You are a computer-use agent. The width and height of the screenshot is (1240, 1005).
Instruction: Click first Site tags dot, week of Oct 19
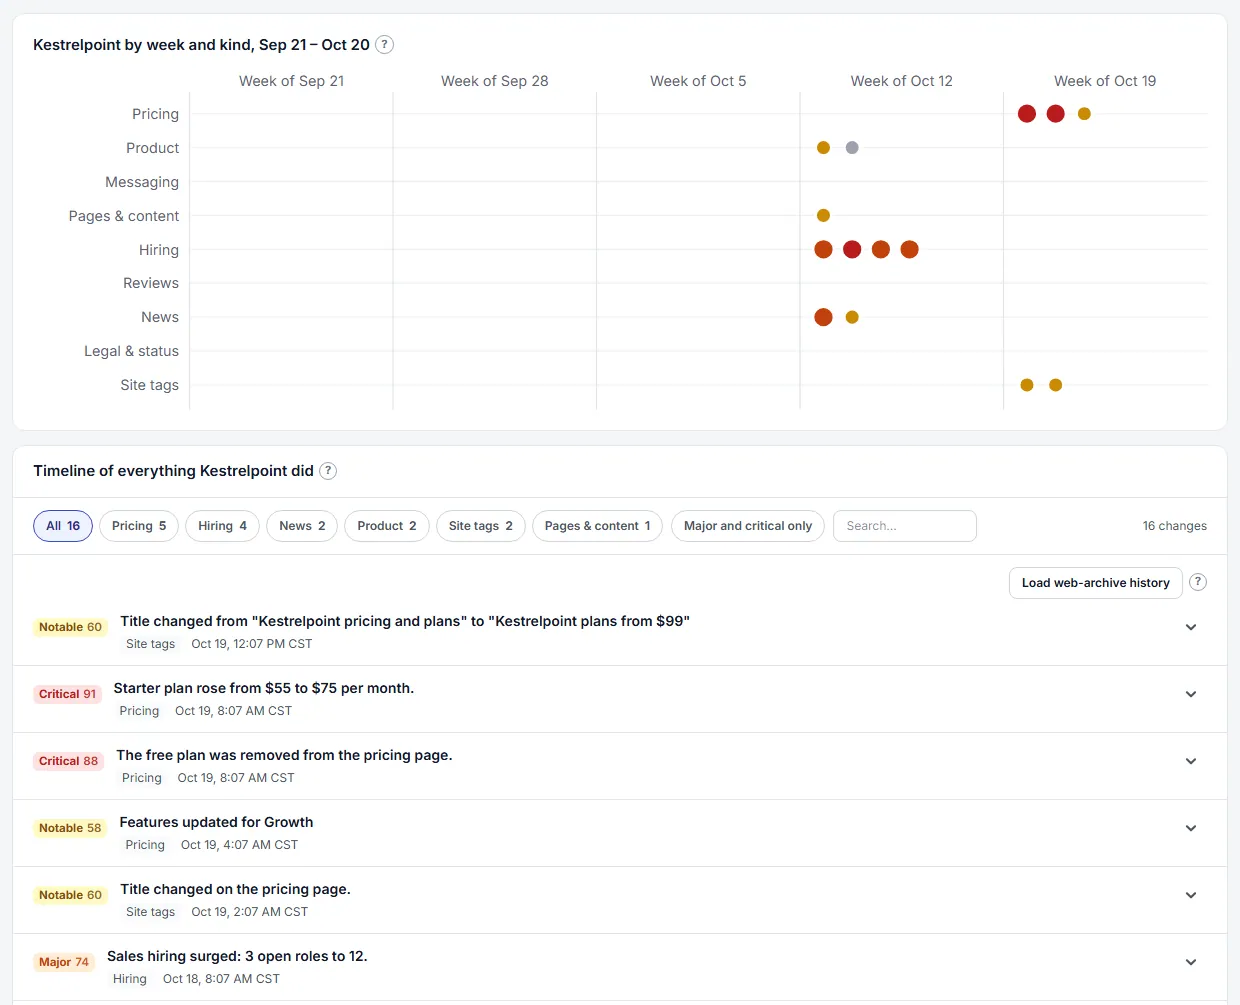1027,385
